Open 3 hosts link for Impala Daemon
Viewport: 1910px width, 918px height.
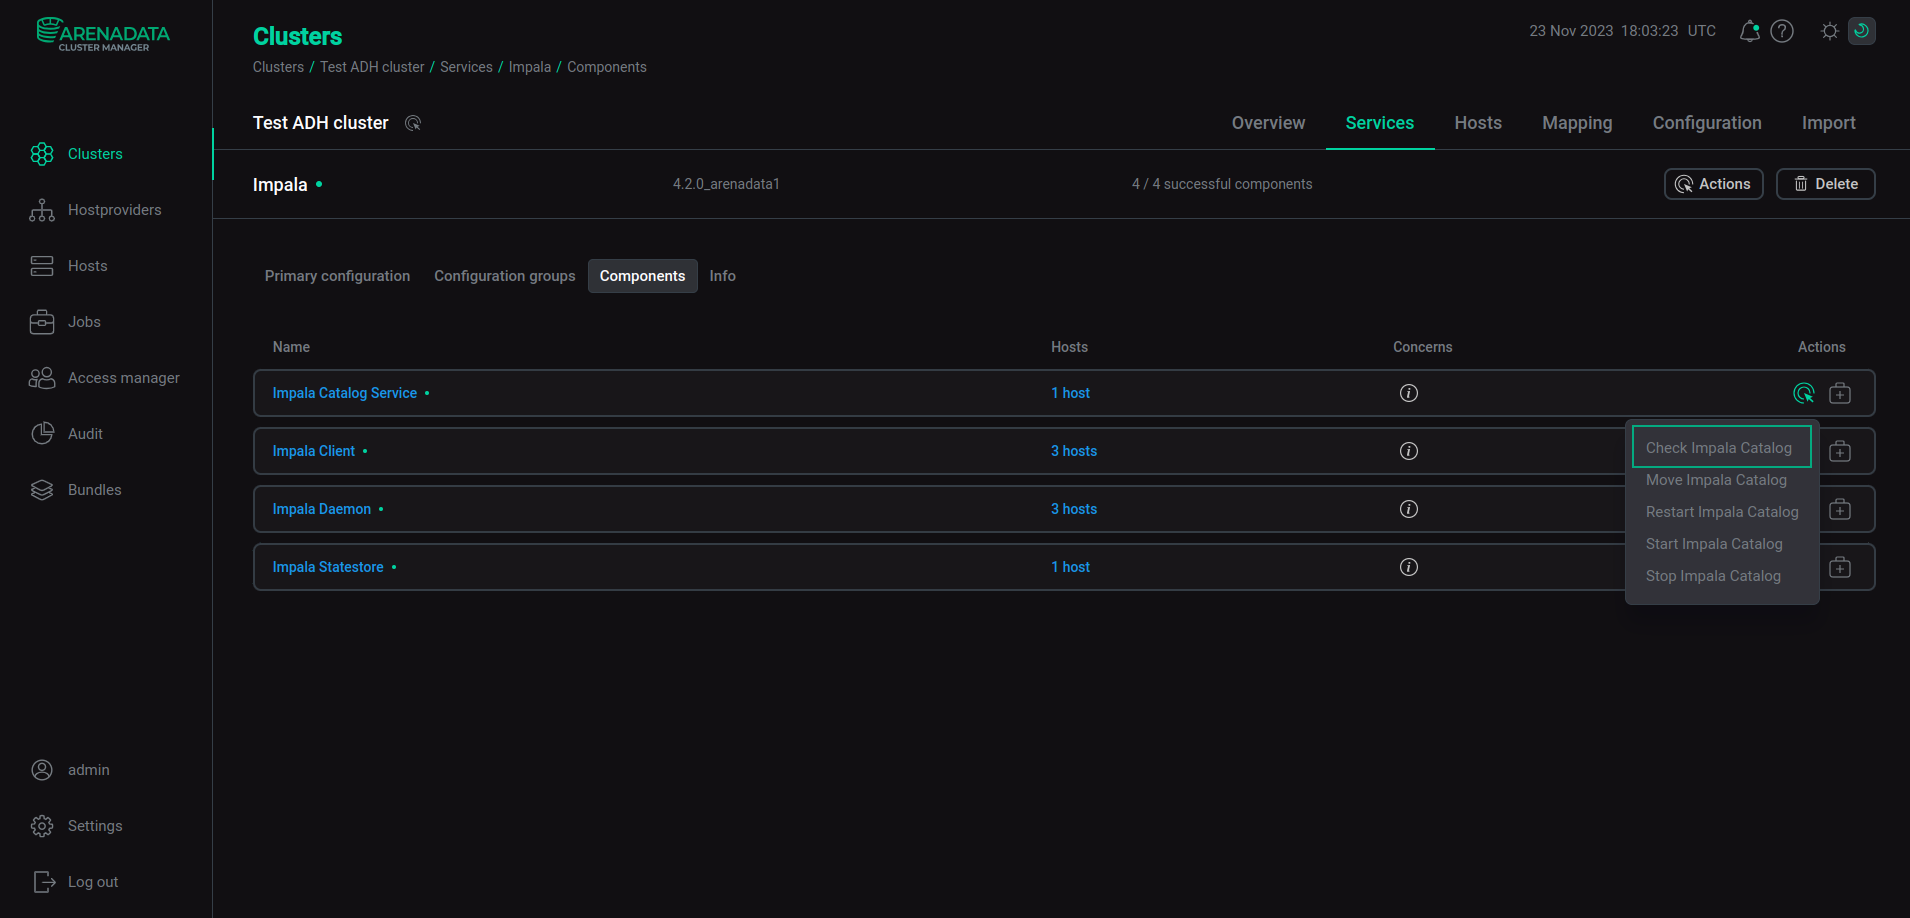(1073, 509)
